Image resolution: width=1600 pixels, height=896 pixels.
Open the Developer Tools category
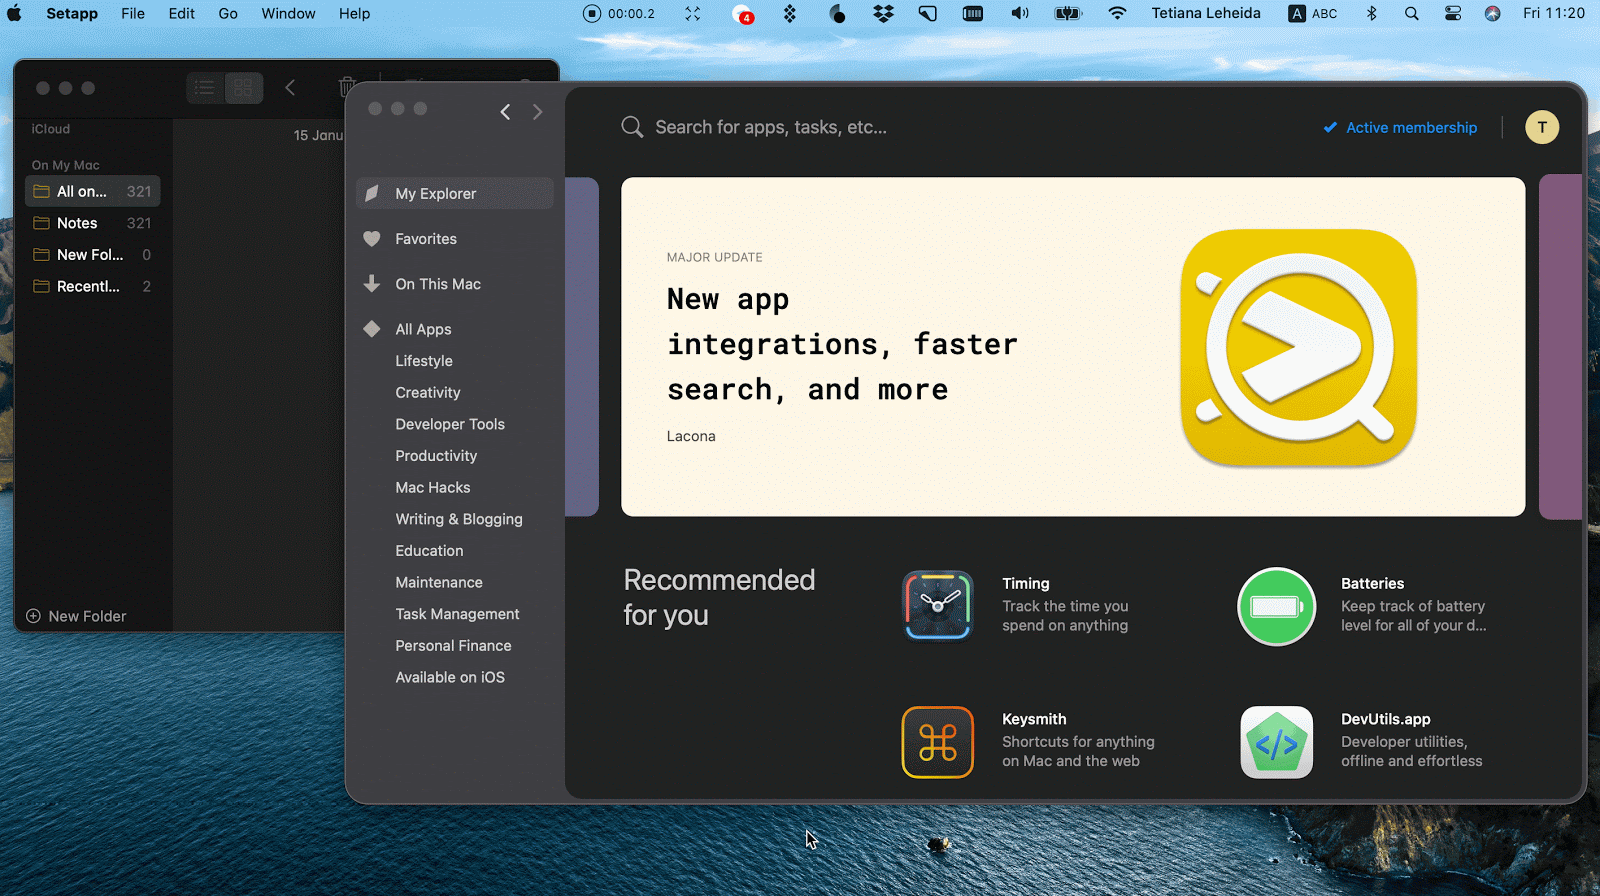450,424
